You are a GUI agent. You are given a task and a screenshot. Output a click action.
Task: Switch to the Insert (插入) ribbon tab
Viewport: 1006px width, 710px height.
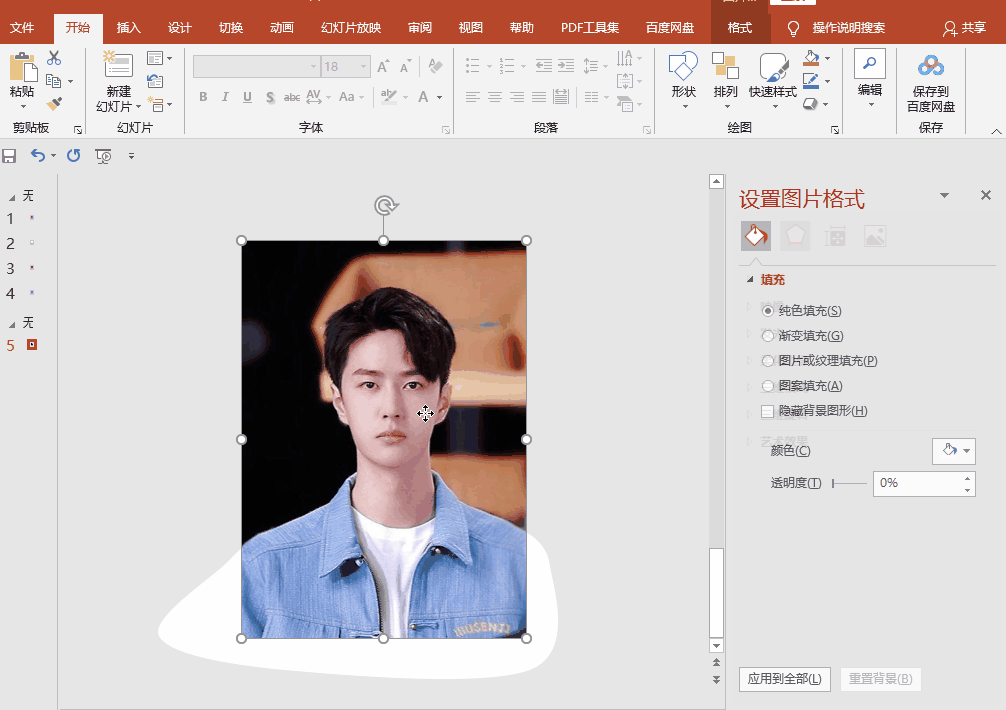[128, 28]
